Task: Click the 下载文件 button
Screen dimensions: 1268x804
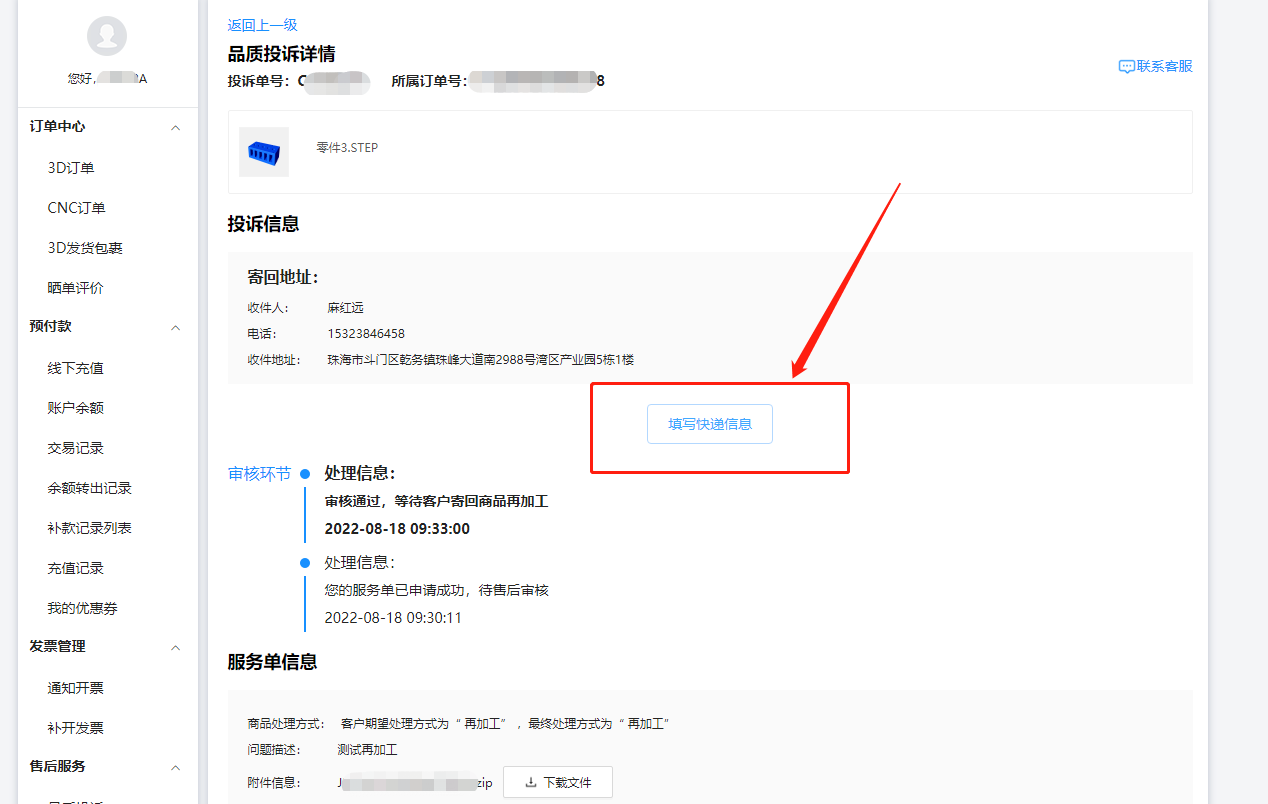Action: [558, 782]
